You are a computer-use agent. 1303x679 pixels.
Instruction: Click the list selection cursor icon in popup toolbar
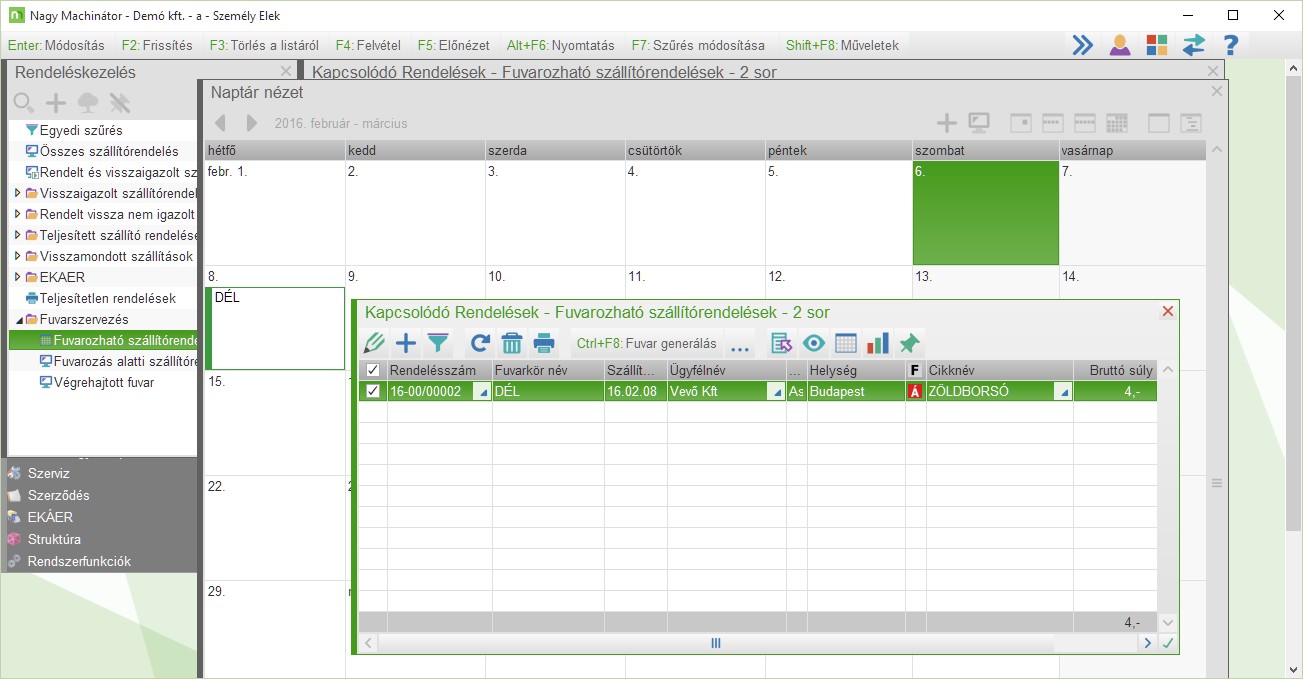pos(782,343)
